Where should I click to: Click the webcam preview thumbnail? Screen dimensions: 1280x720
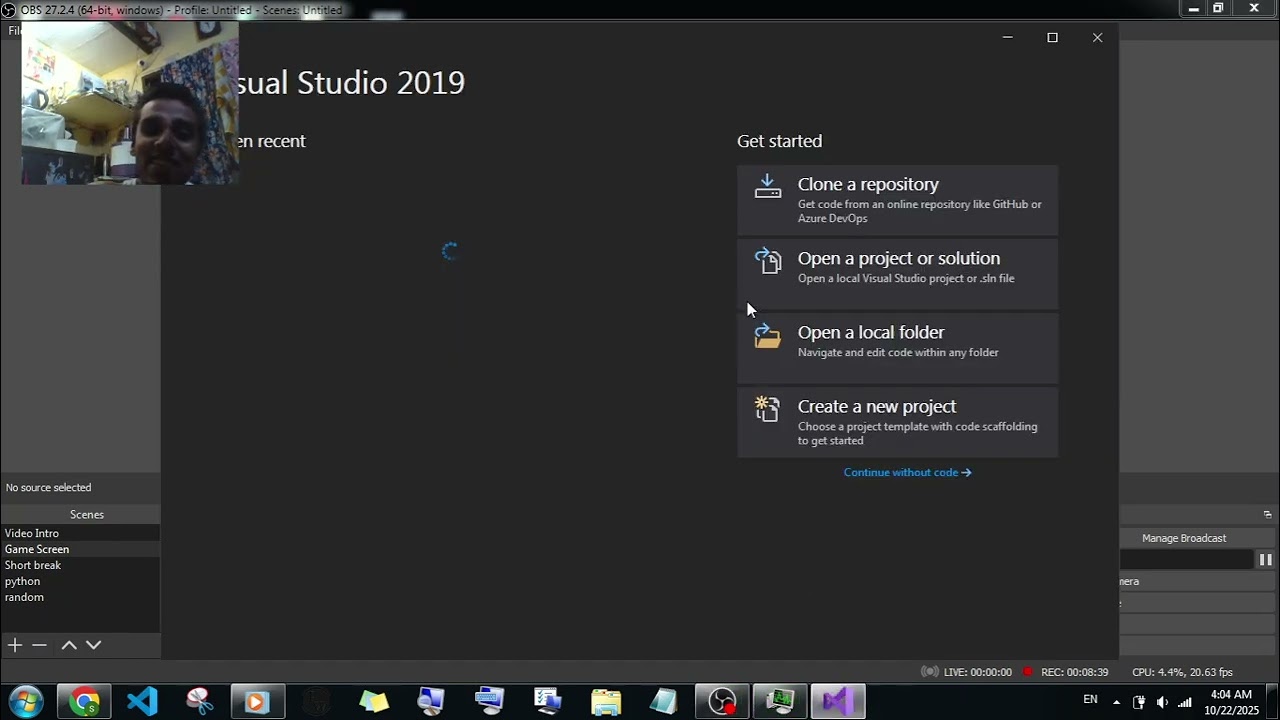click(x=130, y=103)
